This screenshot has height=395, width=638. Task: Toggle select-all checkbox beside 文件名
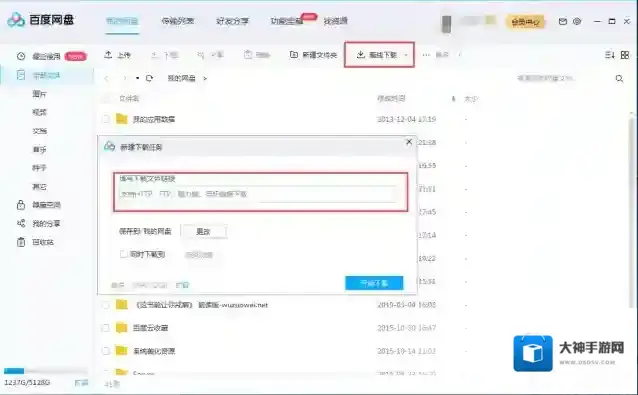(106, 98)
